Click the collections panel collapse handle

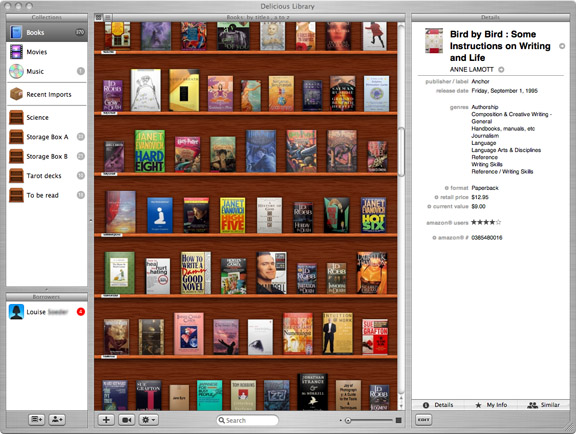click(x=91, y=220)
